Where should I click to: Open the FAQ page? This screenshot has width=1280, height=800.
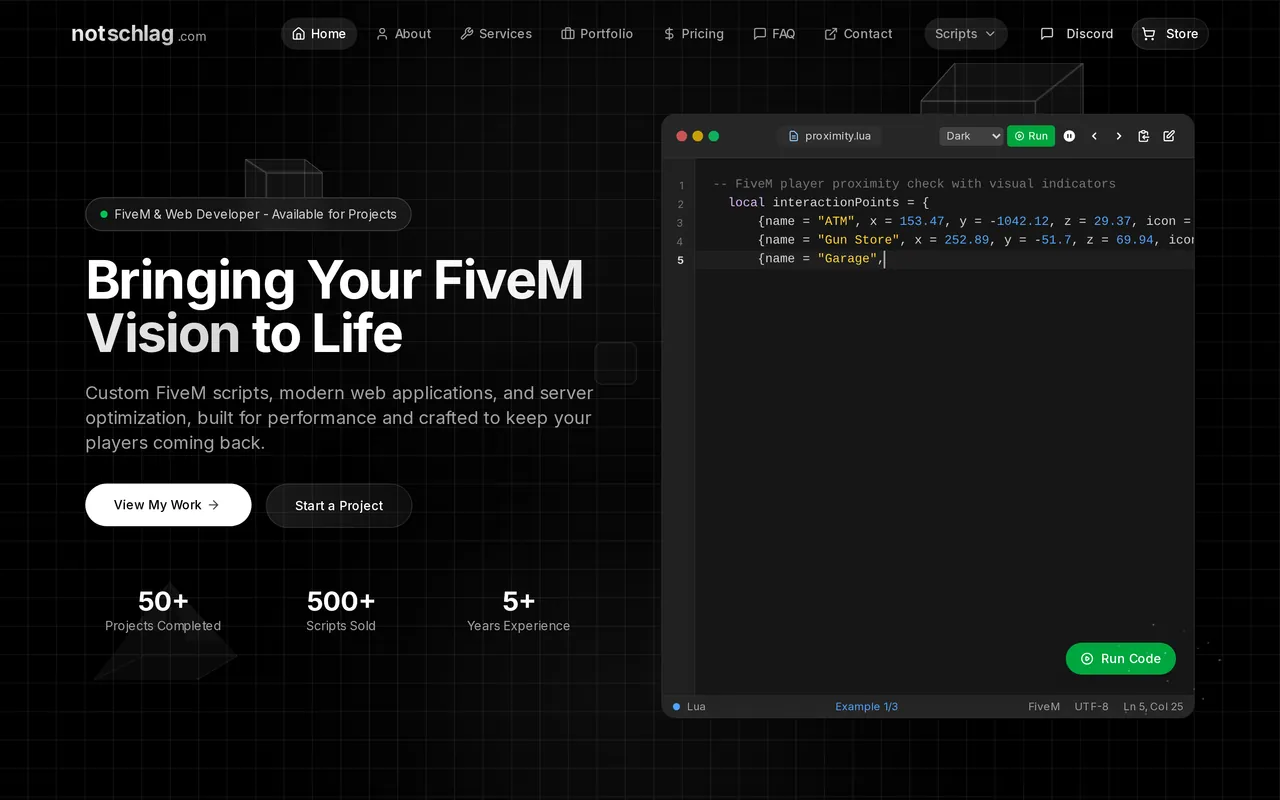pos(774,34)
